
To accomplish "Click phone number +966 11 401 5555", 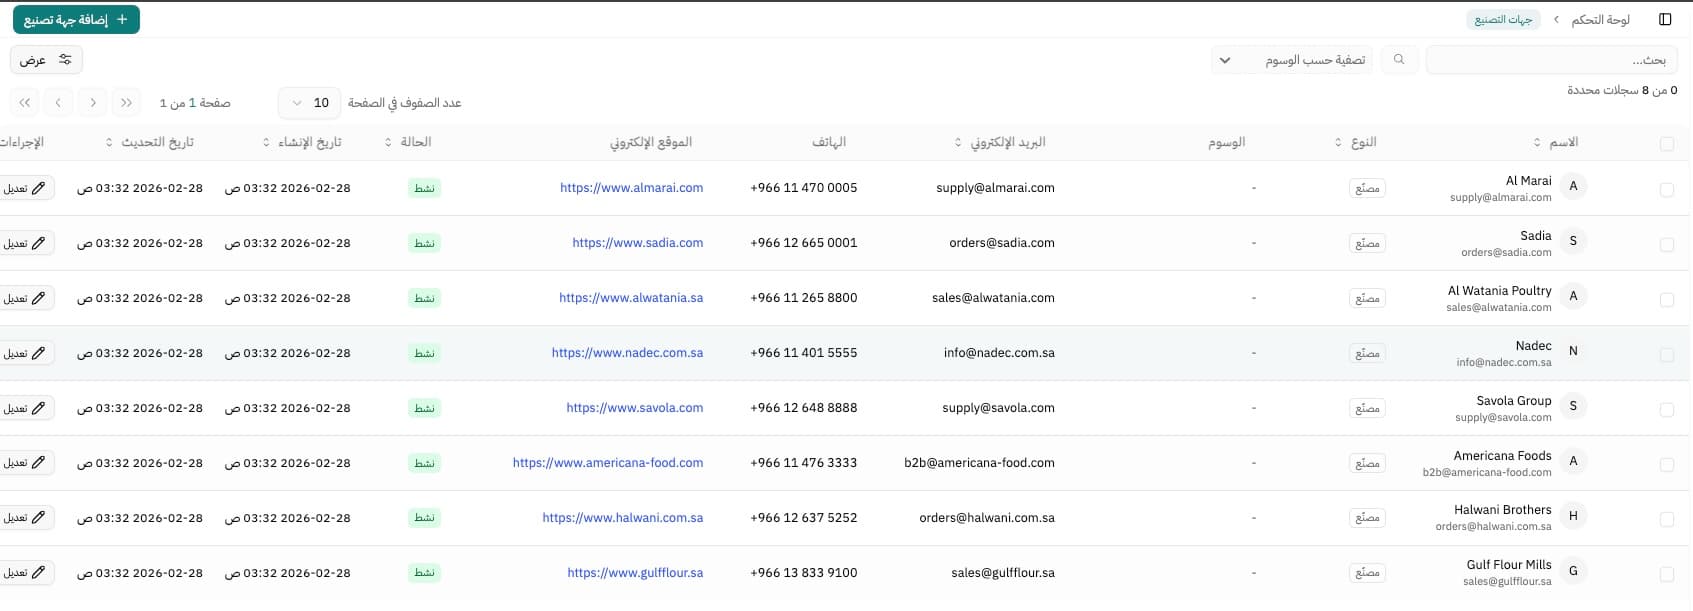I will click(x=803, y=353).
